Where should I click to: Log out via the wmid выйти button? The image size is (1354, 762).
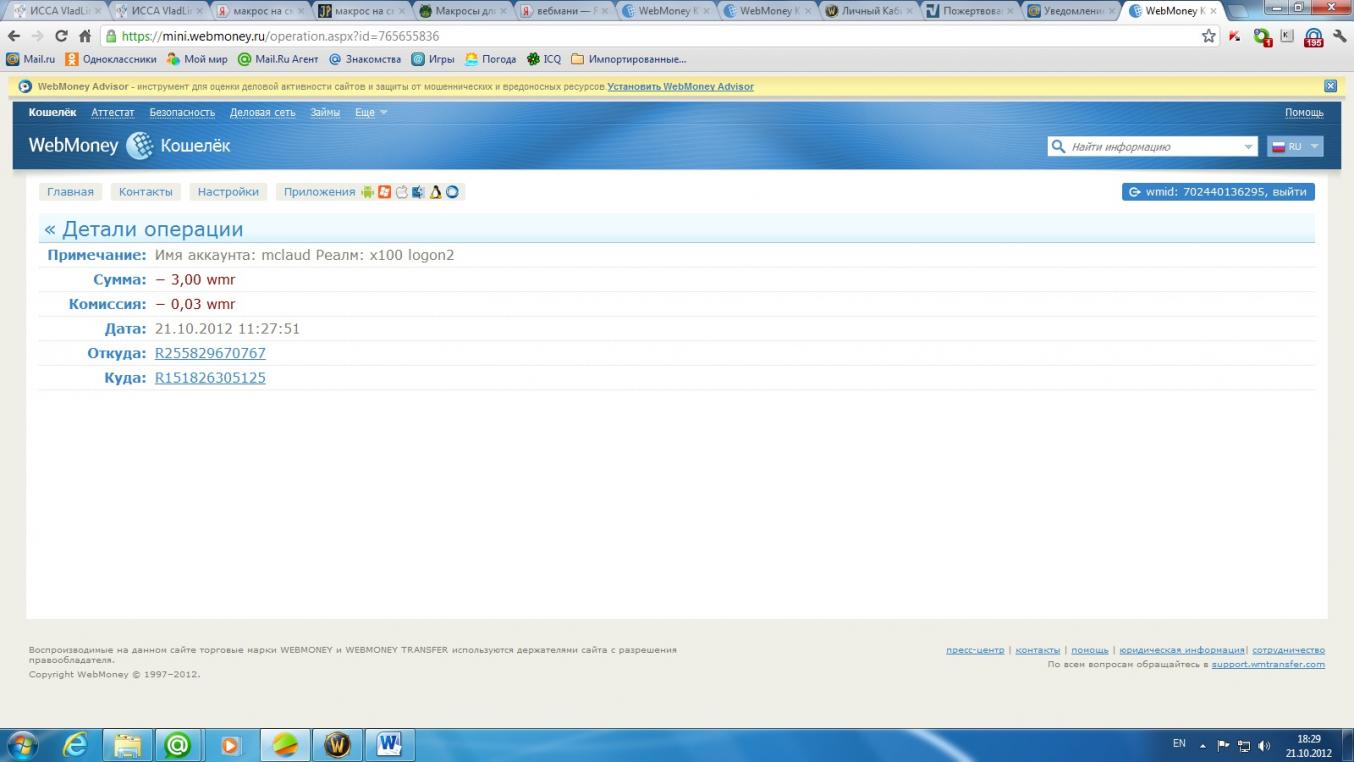1218,192
